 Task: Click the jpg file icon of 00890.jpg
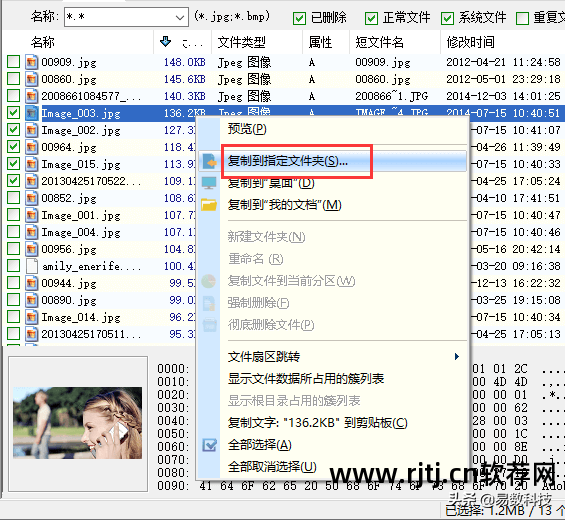point(32,300)
